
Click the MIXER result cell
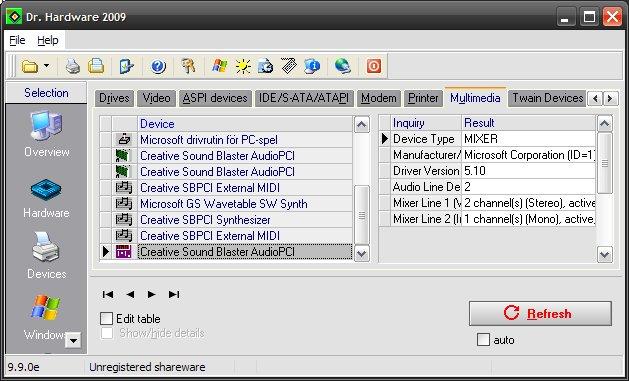[x=529, y=139]
